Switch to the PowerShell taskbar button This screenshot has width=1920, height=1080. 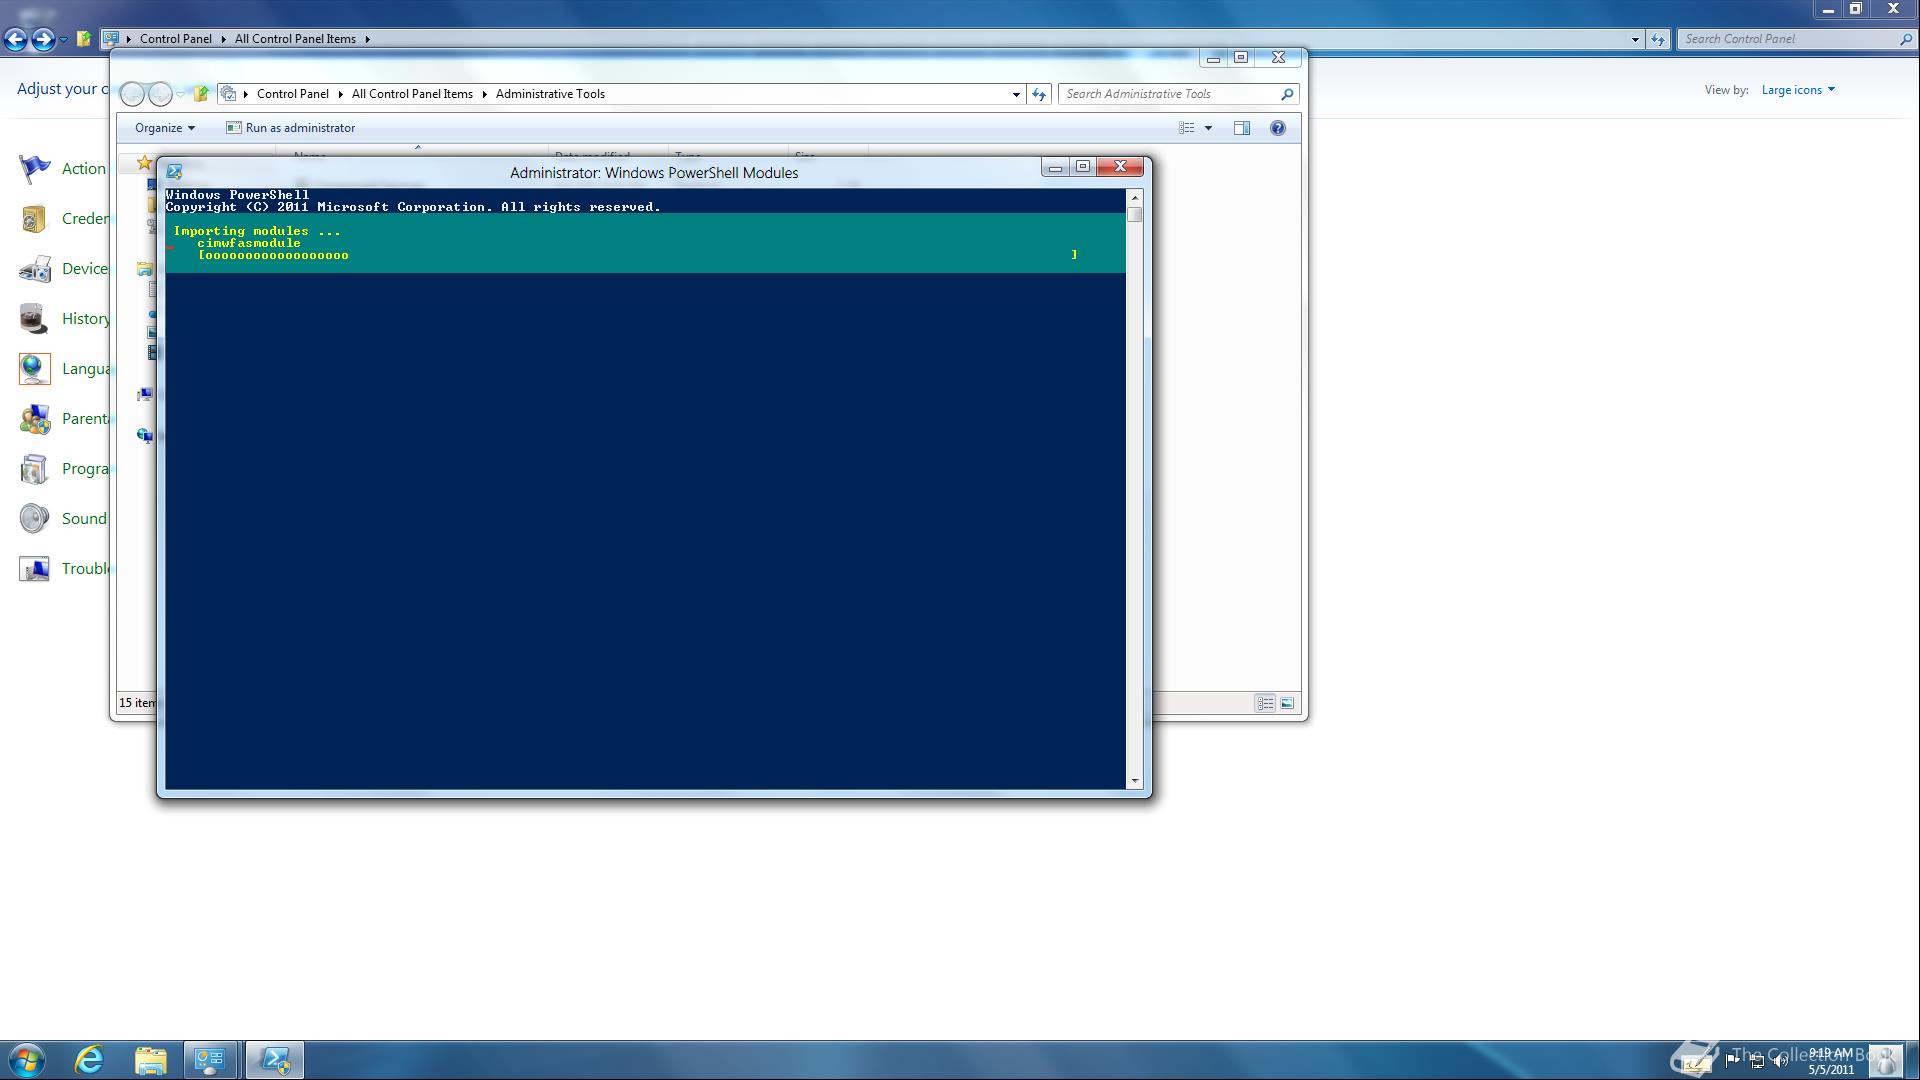pyautogui.click(x=274, y=1060)
